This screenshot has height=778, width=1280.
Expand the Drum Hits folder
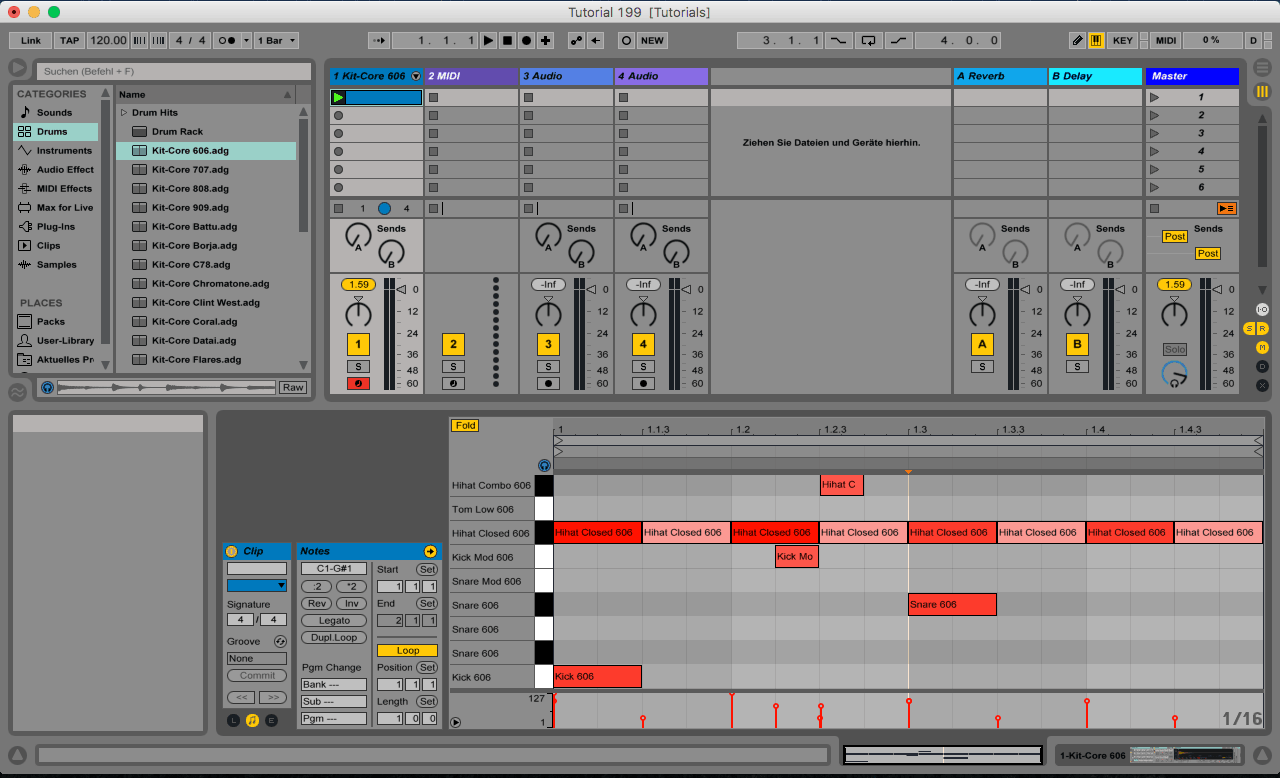[x=125, y=113]
